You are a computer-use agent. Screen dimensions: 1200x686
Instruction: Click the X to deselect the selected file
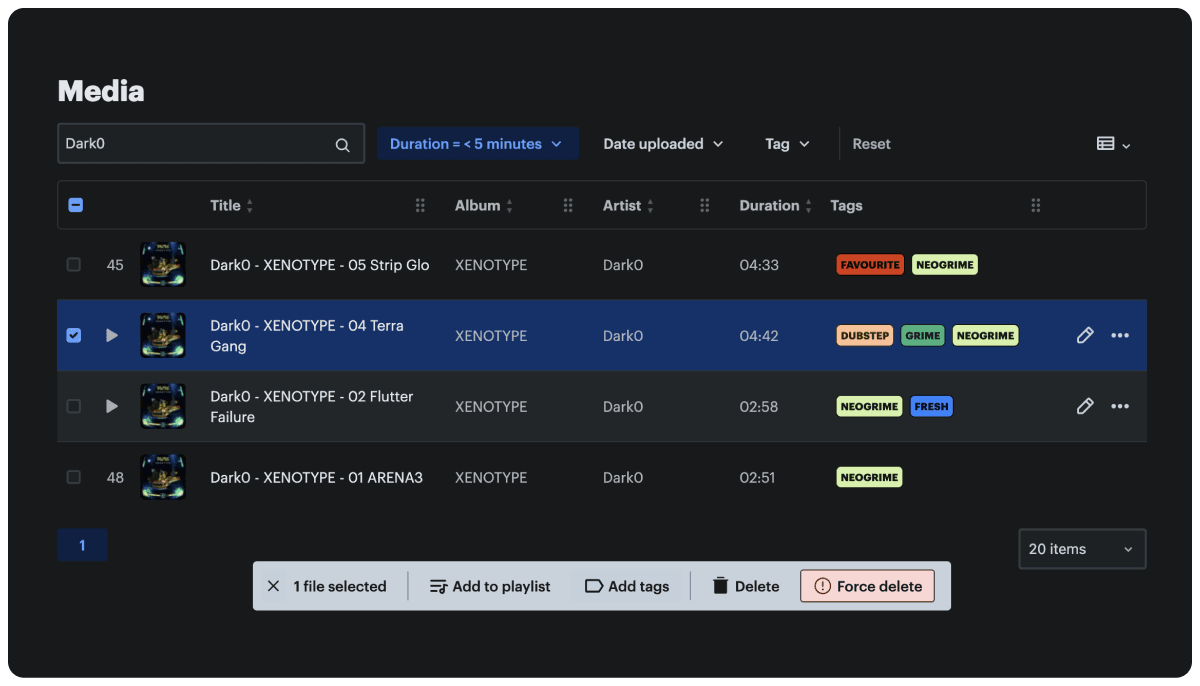pos(274,586)
